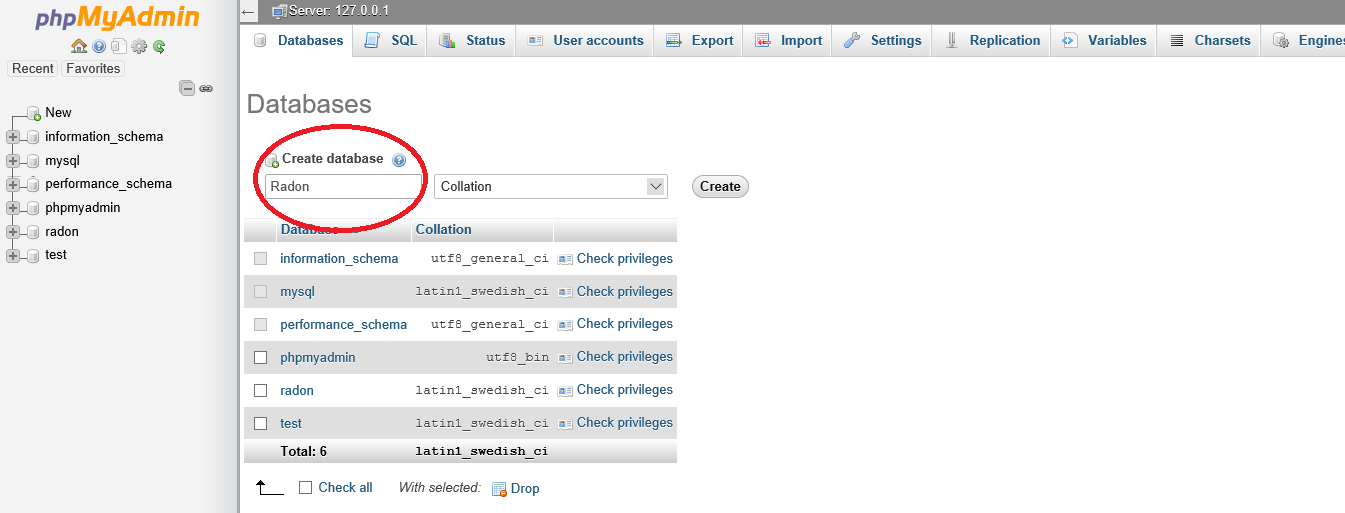This screenshot has height=513, width=1345.
Task: Open the Home icon under phpMyAdmin logo
Action: [x=79, y=46]
